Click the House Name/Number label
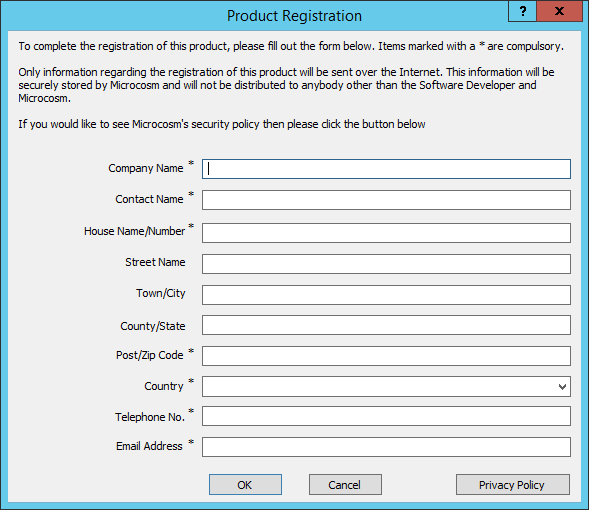589x510 pixels. click(x=134, y=231)
